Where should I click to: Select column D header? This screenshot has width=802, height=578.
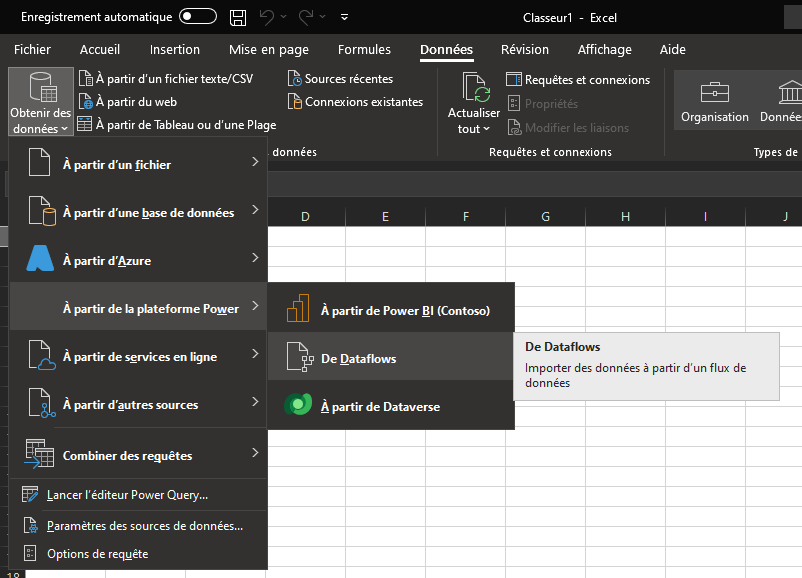point(305,216)
